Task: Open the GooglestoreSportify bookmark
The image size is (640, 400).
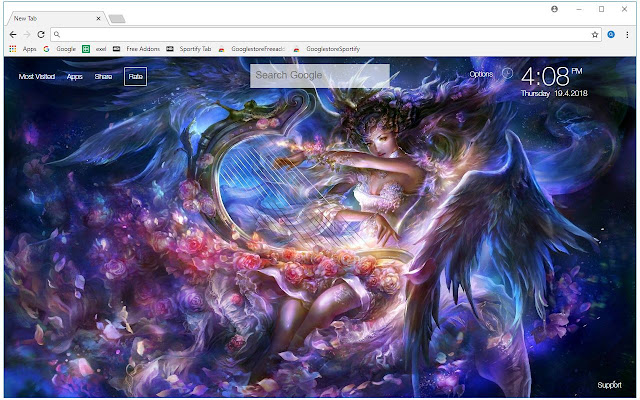Action: (327, 49)
